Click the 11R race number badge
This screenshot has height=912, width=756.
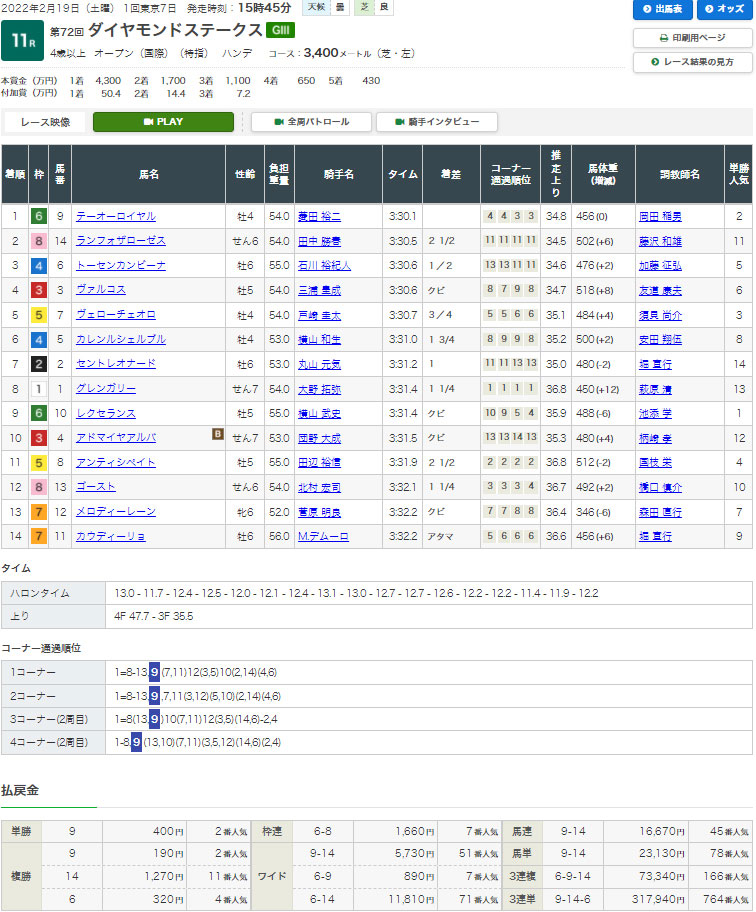click(x=22, y=41)
